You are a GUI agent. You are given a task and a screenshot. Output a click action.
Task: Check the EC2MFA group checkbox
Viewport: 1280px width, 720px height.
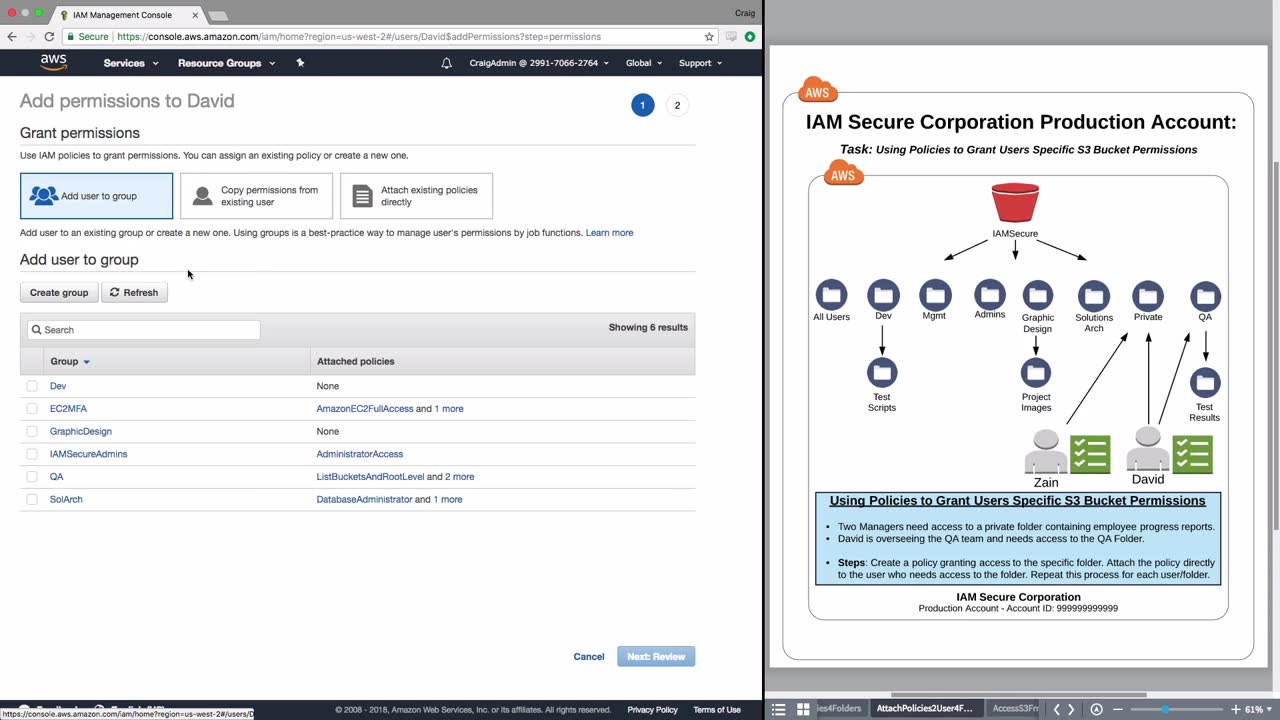pyautogui.click(x=32, y=409)
